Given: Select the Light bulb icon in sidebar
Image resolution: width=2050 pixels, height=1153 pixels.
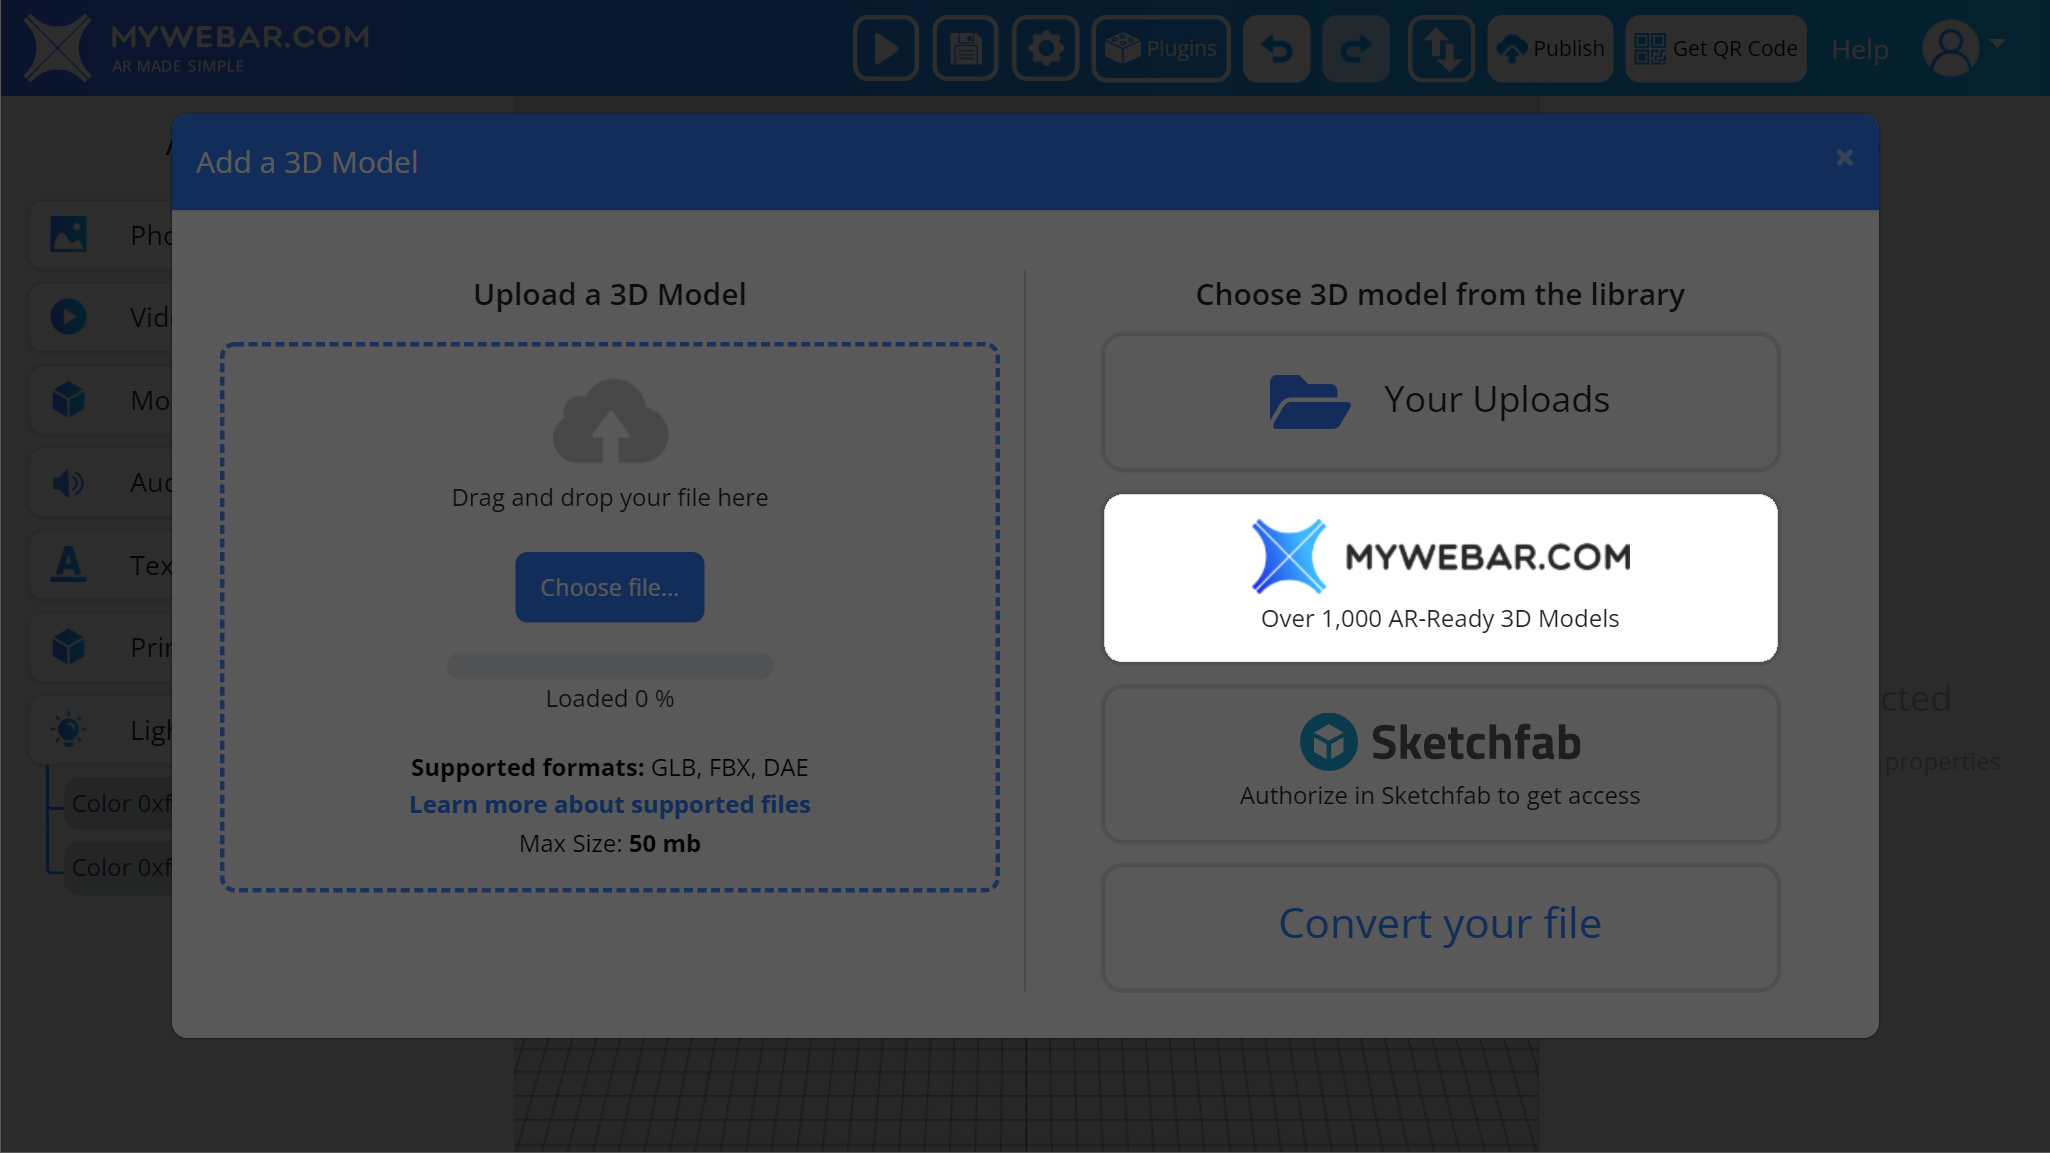Looking at the screenshot, I should (x=68, y=730).
